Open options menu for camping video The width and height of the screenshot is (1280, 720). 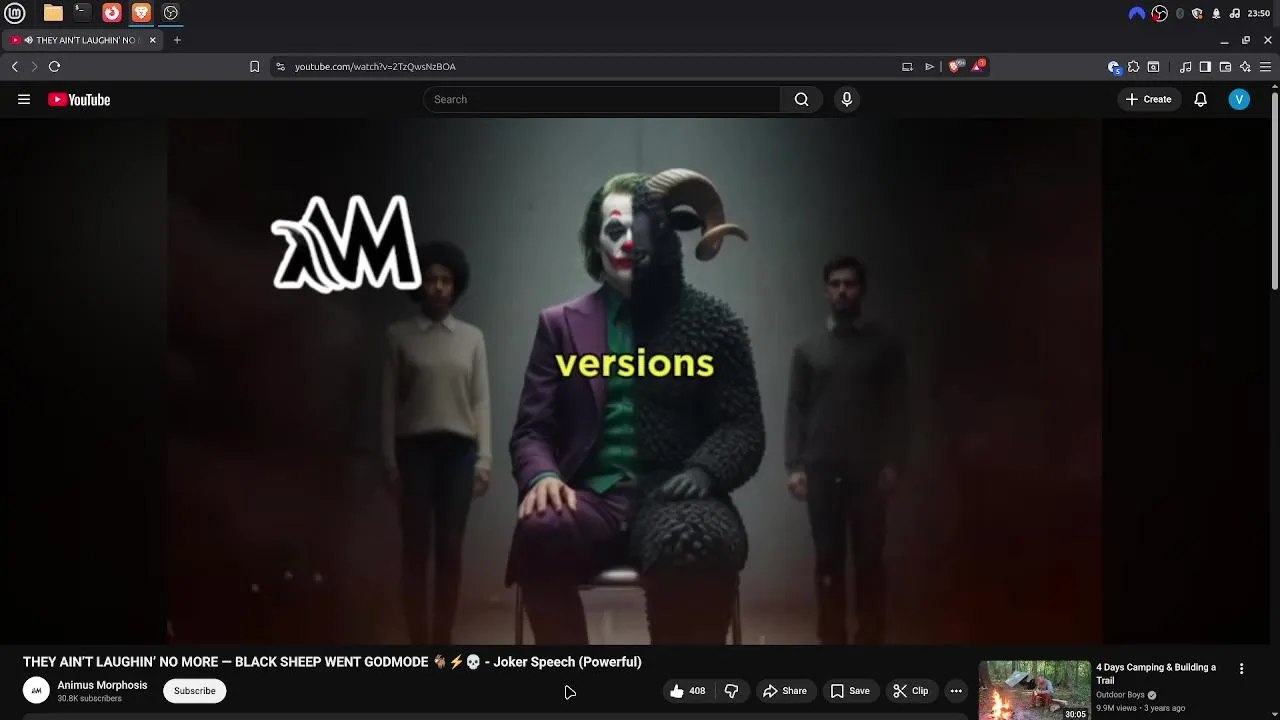click(x=1241, y=669)
